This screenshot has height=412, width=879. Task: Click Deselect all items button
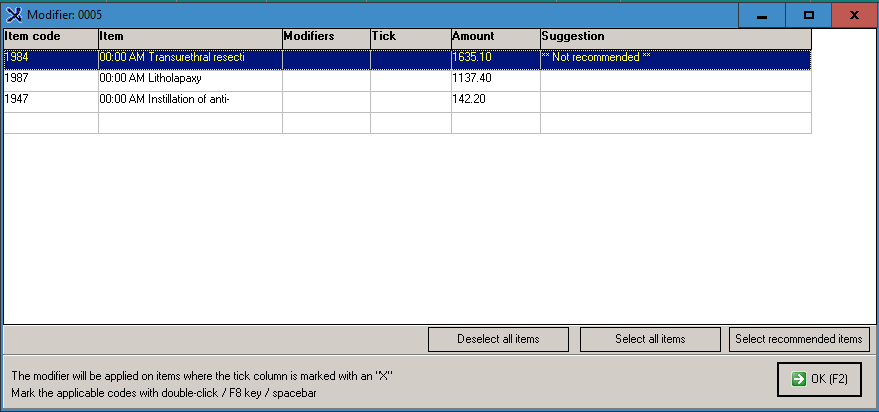click(498, 339)
